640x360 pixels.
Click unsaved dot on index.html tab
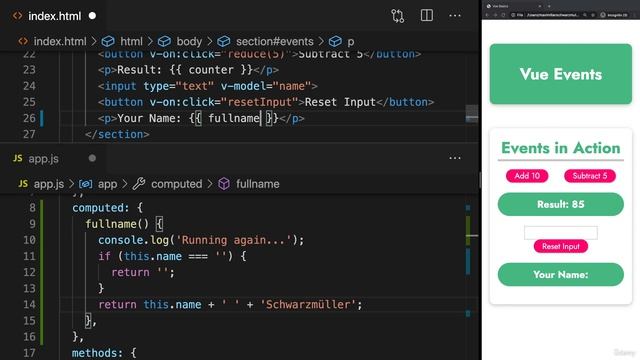[x=92, y=16]
